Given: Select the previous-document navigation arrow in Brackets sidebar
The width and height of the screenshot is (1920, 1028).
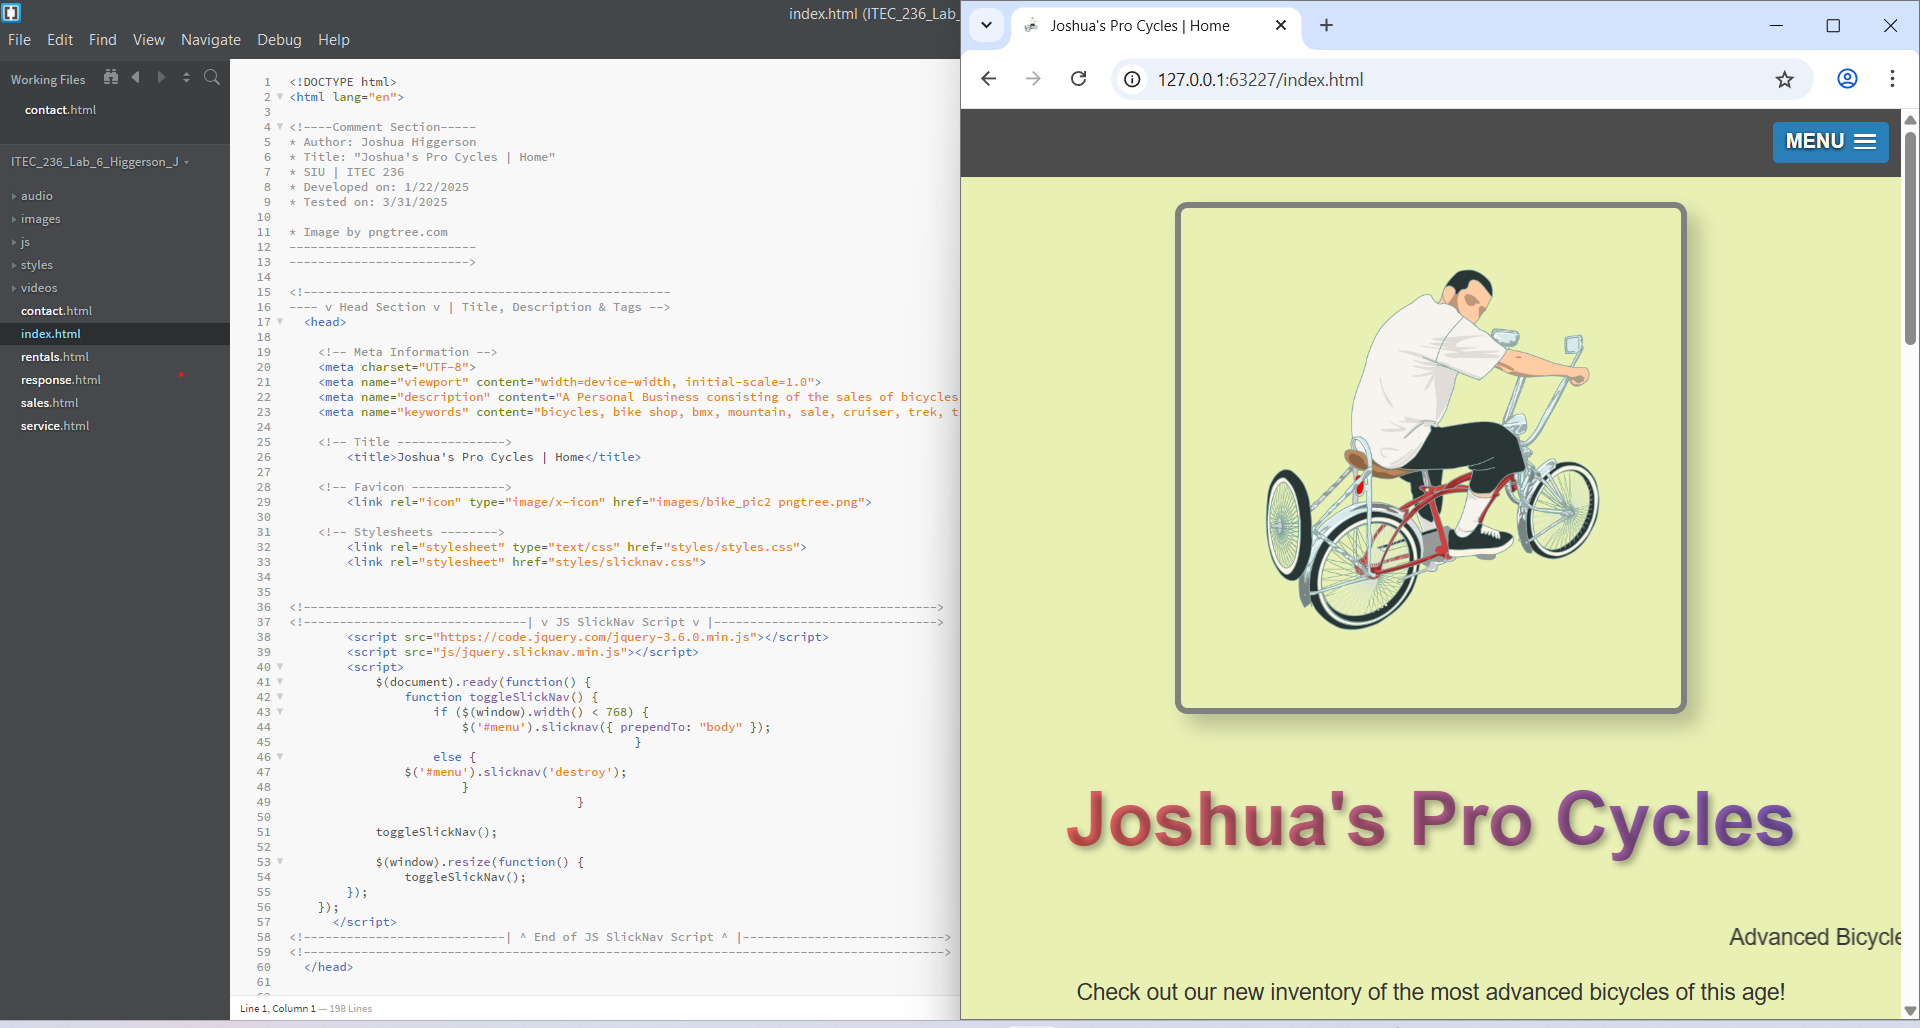Looking at the screenshot, I should click(x=136, y=77).
